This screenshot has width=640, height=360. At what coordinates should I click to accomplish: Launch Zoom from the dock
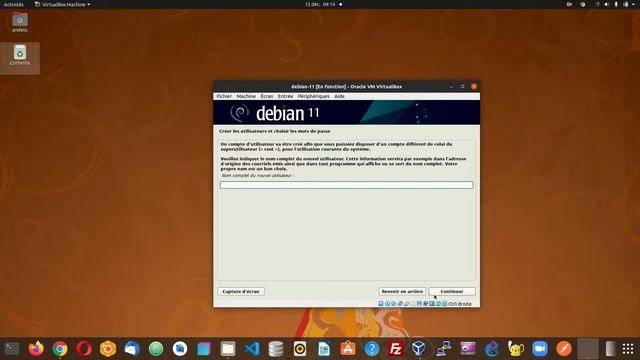point(540,349)
